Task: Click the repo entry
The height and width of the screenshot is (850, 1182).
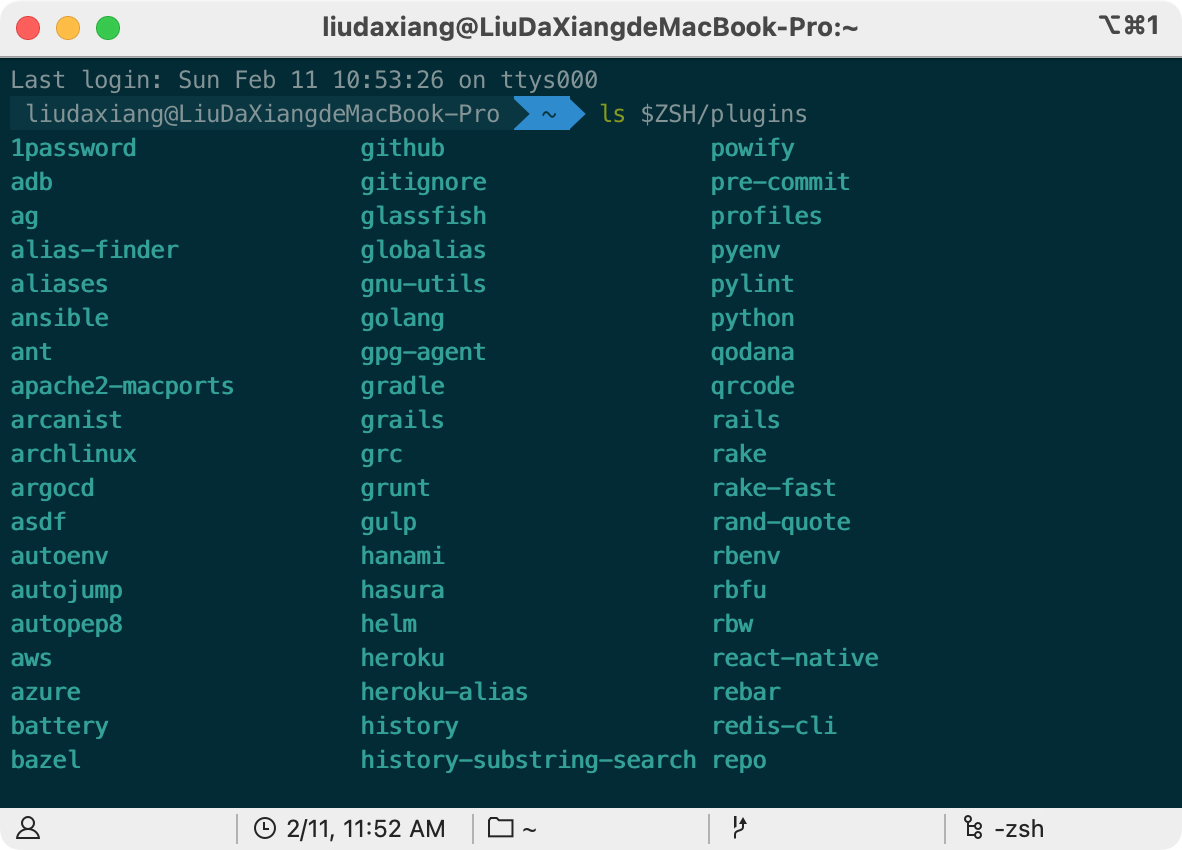Action: click(740, 761)
